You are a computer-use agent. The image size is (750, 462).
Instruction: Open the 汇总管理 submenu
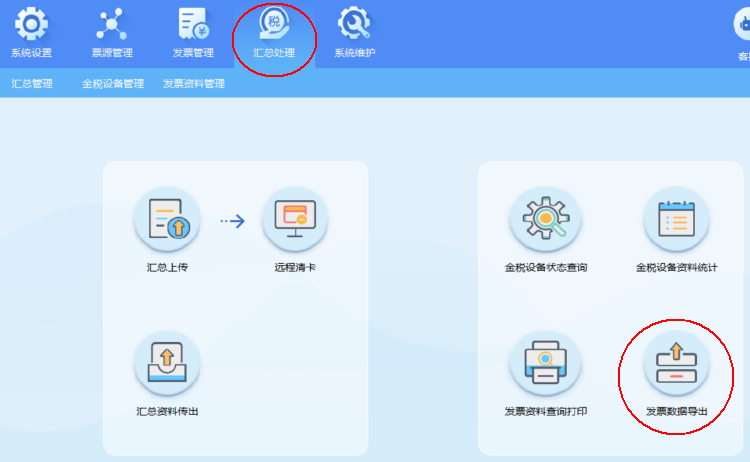[x=32, y=84]
